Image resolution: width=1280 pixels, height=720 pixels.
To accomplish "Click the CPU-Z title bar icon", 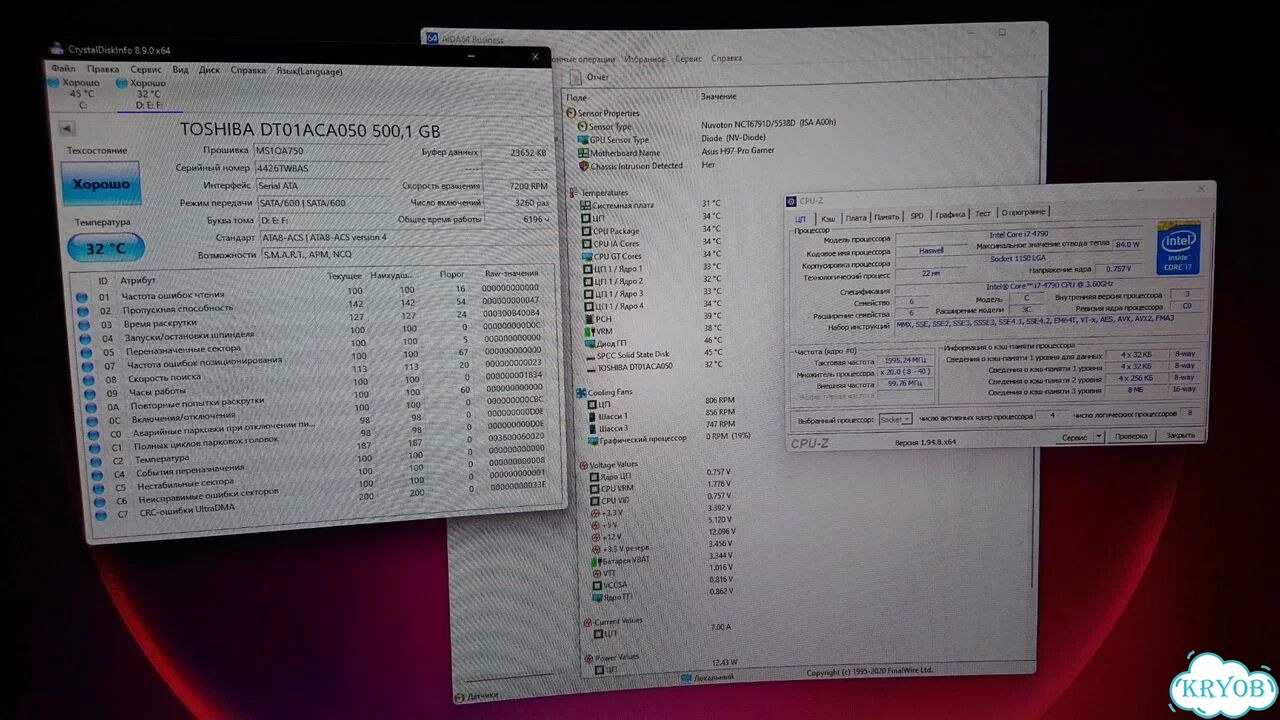I will click(x=792, y=202).
